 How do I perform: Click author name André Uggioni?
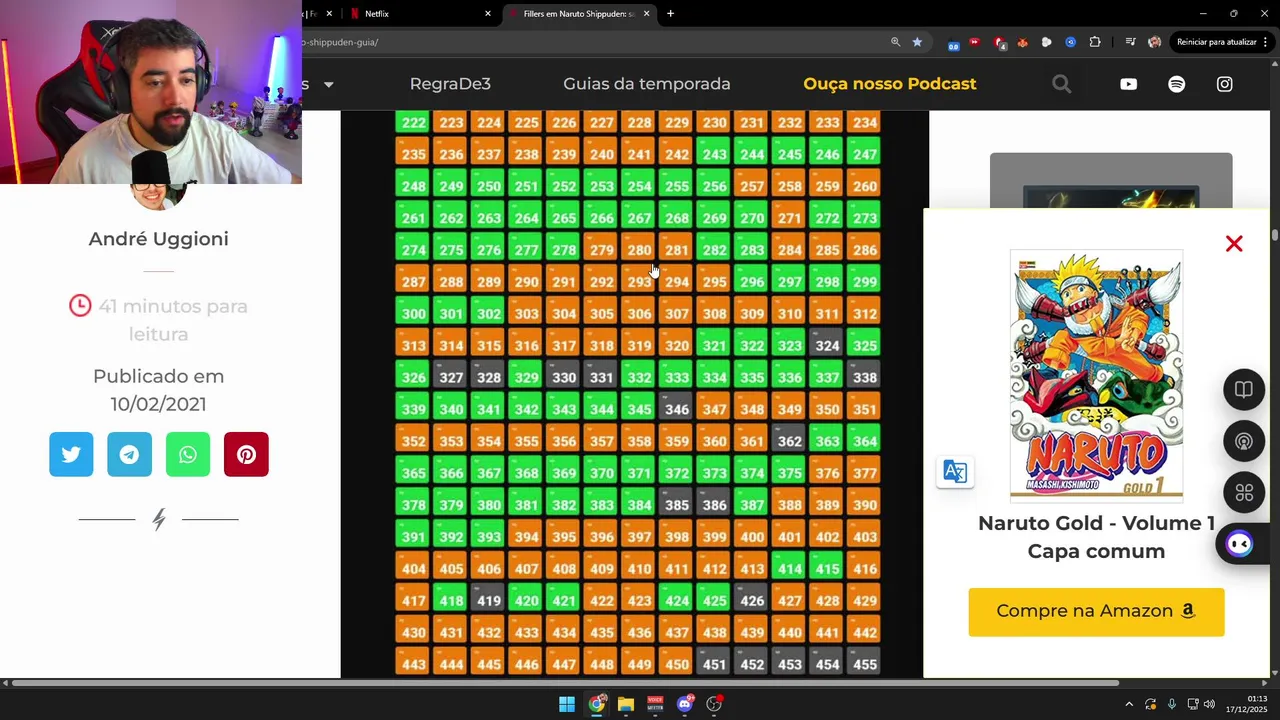(158, 239)
